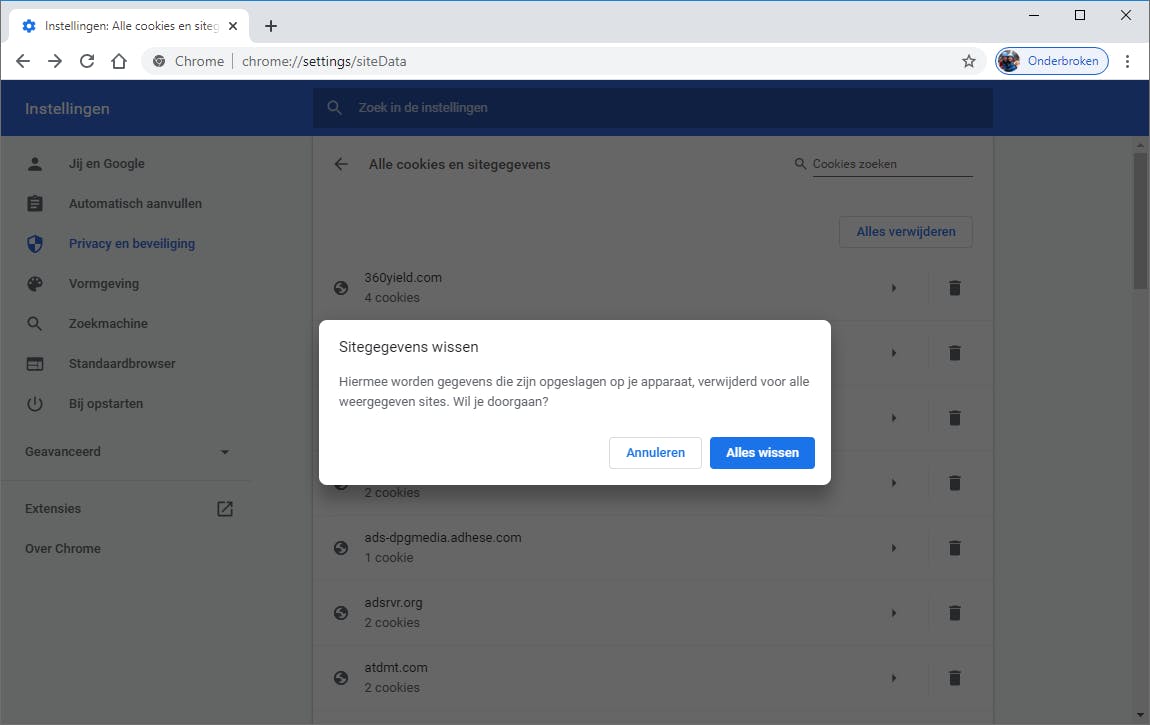Expand 360yield.com cookie details
Image resolution: width=1150 pixels, height=725 pixels.
(x=893, y=288)
